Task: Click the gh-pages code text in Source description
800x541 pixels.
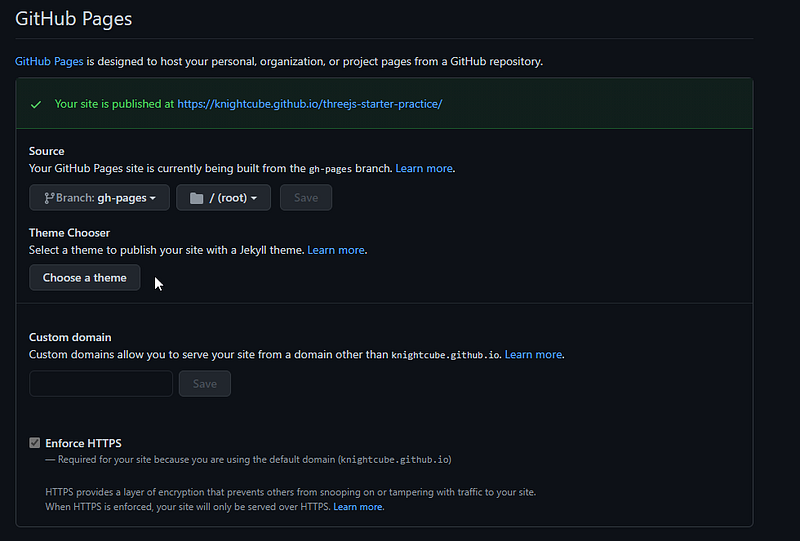Action: 330,169
